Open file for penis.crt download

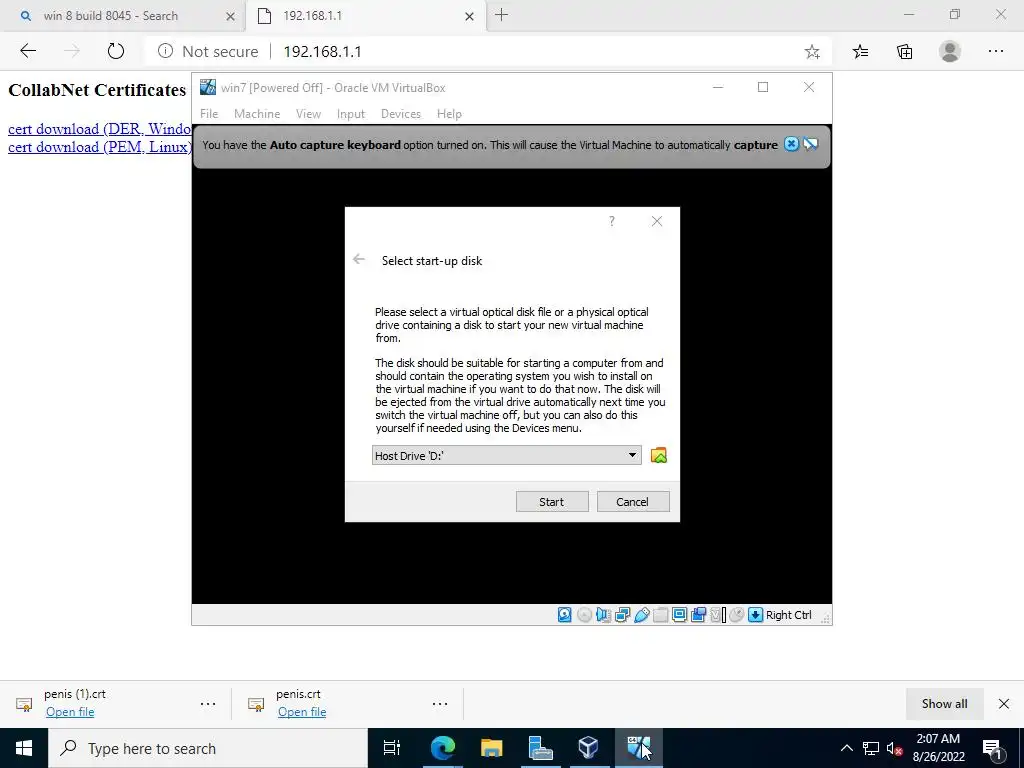(x=302, y=712)
